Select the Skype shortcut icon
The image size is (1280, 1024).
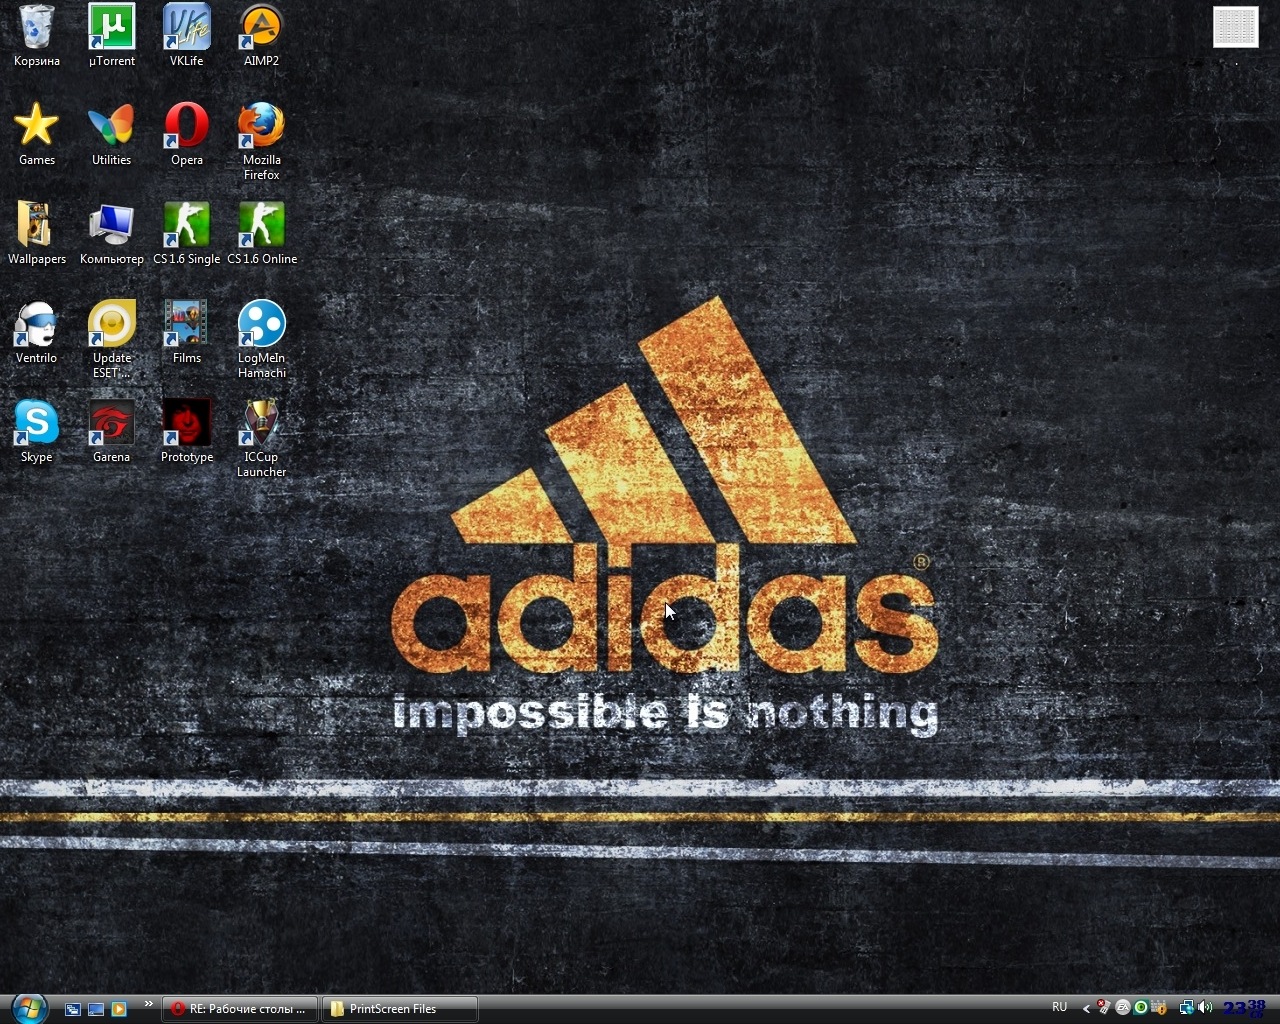pyautogui.click(x=36, y=431)
